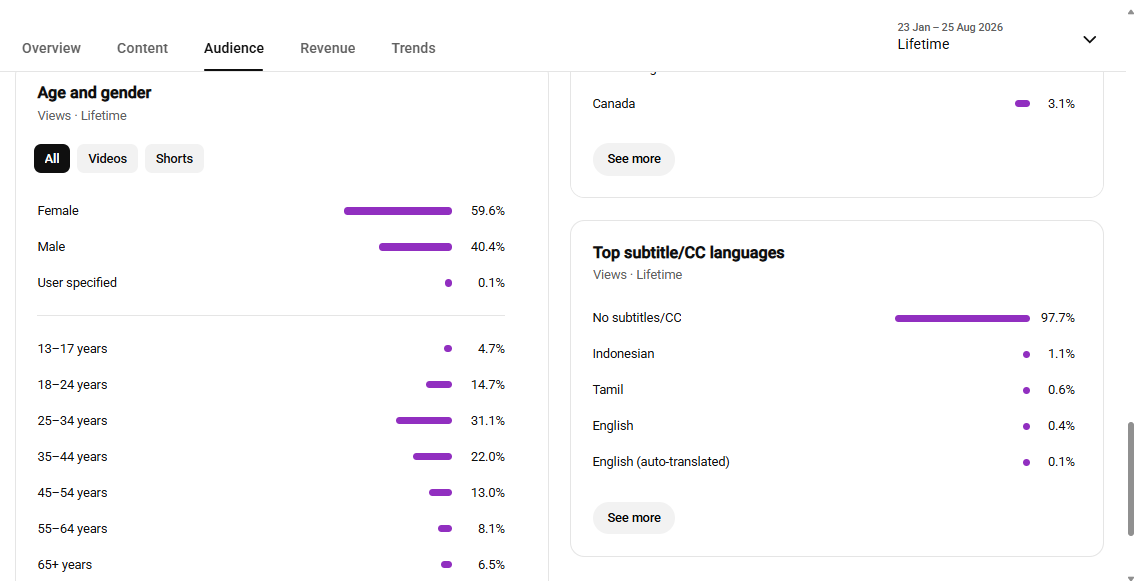Viewport: 1135px width, 581px height.
Task: Open the Revenue tab
Action: (328, 48)
